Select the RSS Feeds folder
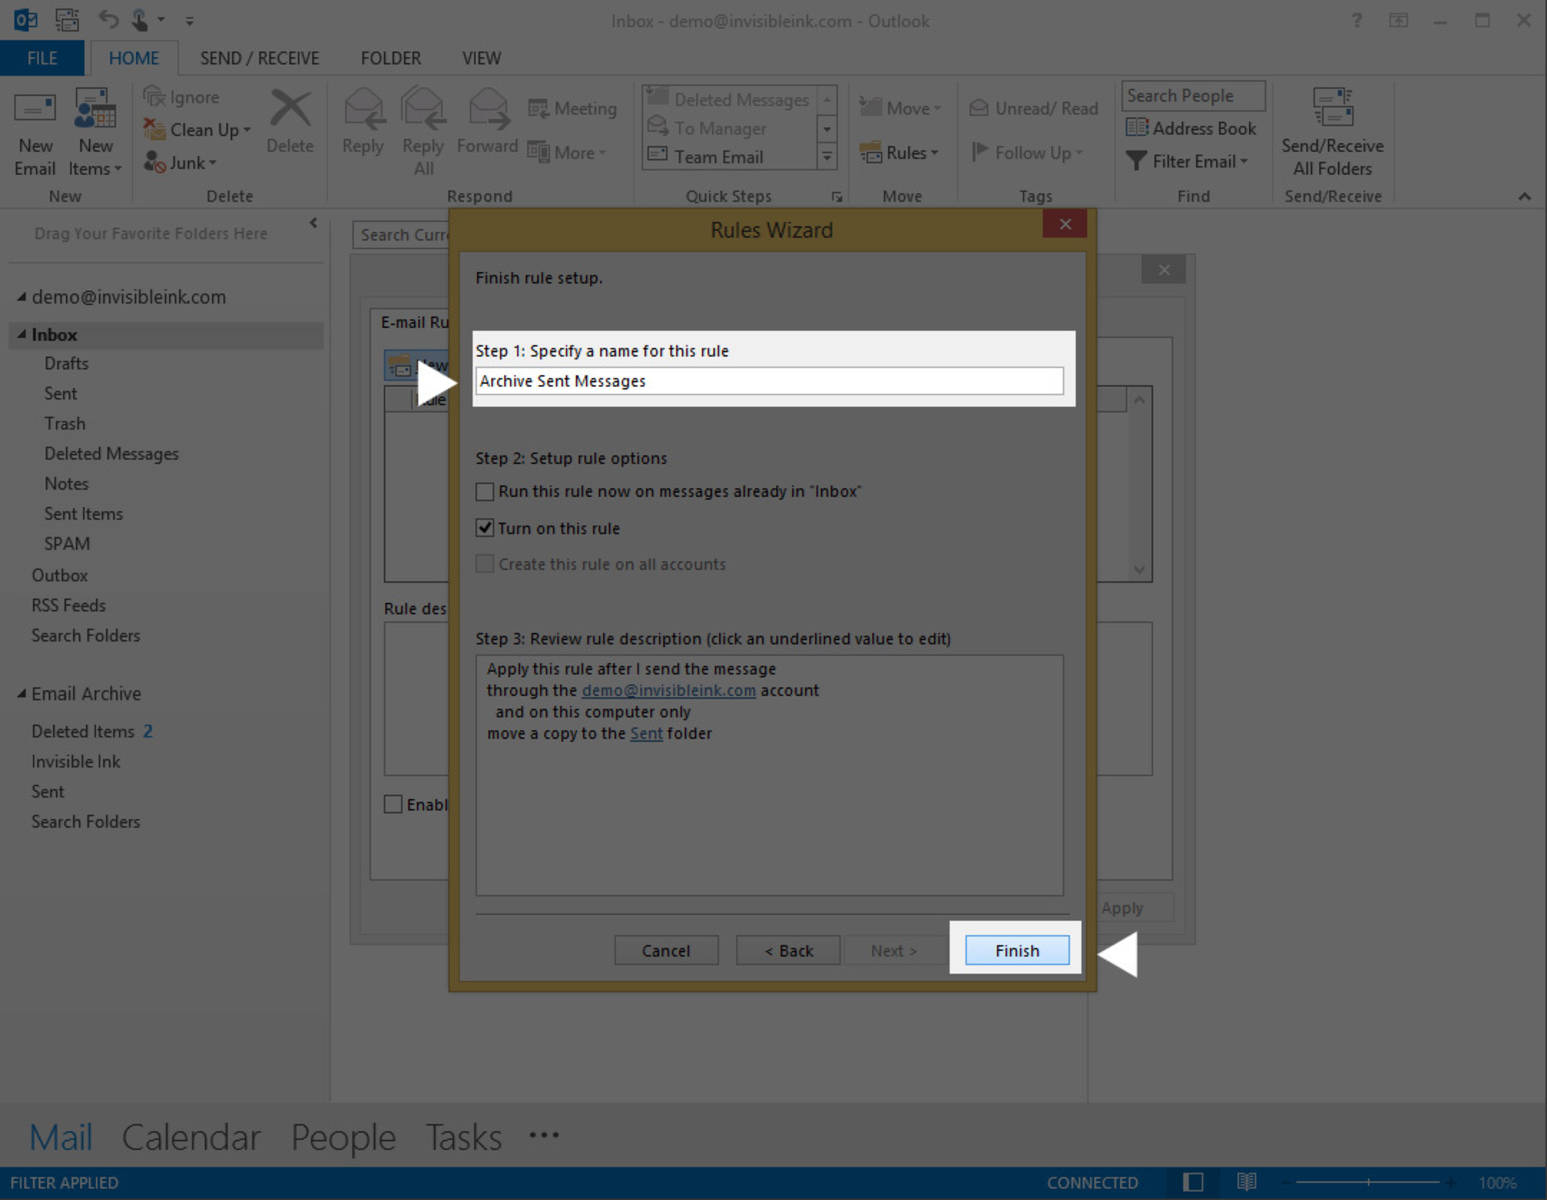This screenshot has width=1547, height=1200. click(68, 605)
